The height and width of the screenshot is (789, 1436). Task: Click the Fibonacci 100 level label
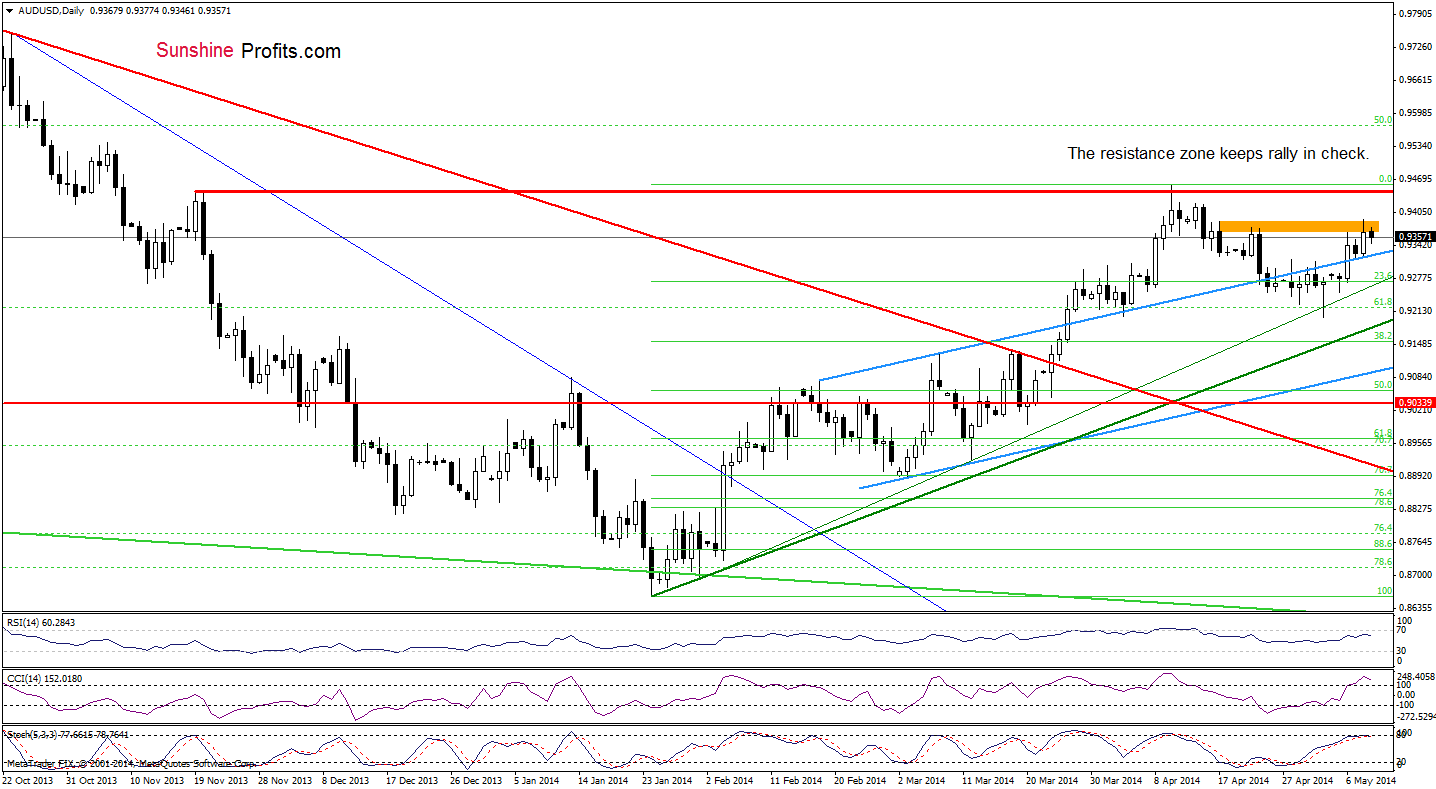coord(1385,591)
